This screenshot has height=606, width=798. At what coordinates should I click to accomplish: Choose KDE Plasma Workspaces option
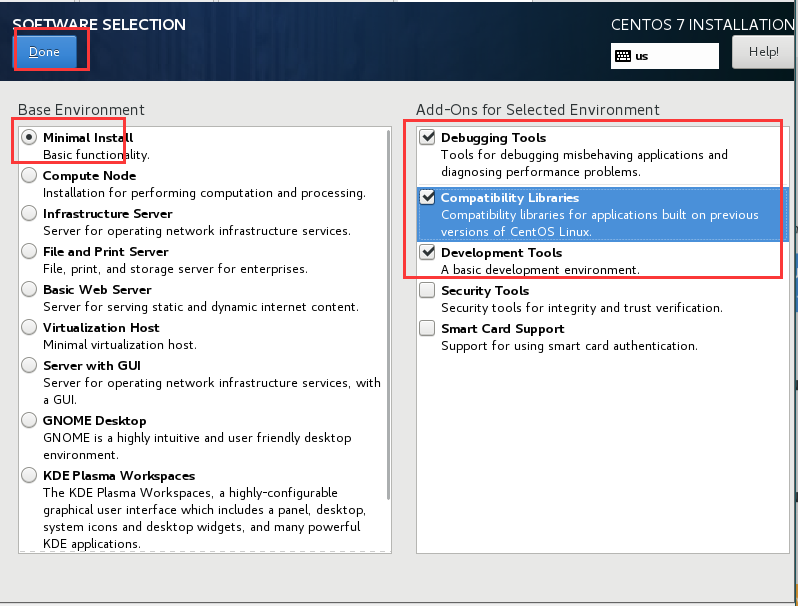pyautogui.click(x=29, y=476)
